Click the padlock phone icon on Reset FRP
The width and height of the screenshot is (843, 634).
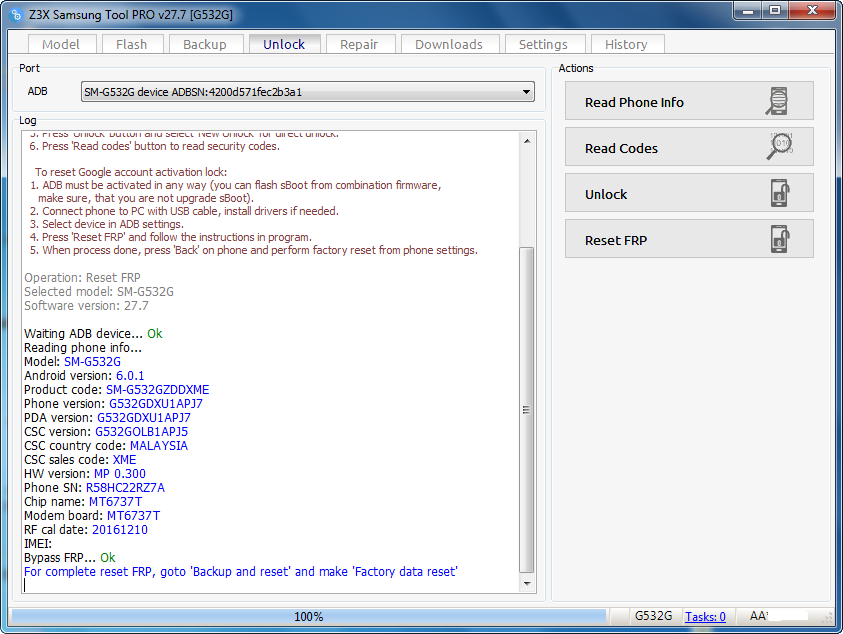click(780, 239)
